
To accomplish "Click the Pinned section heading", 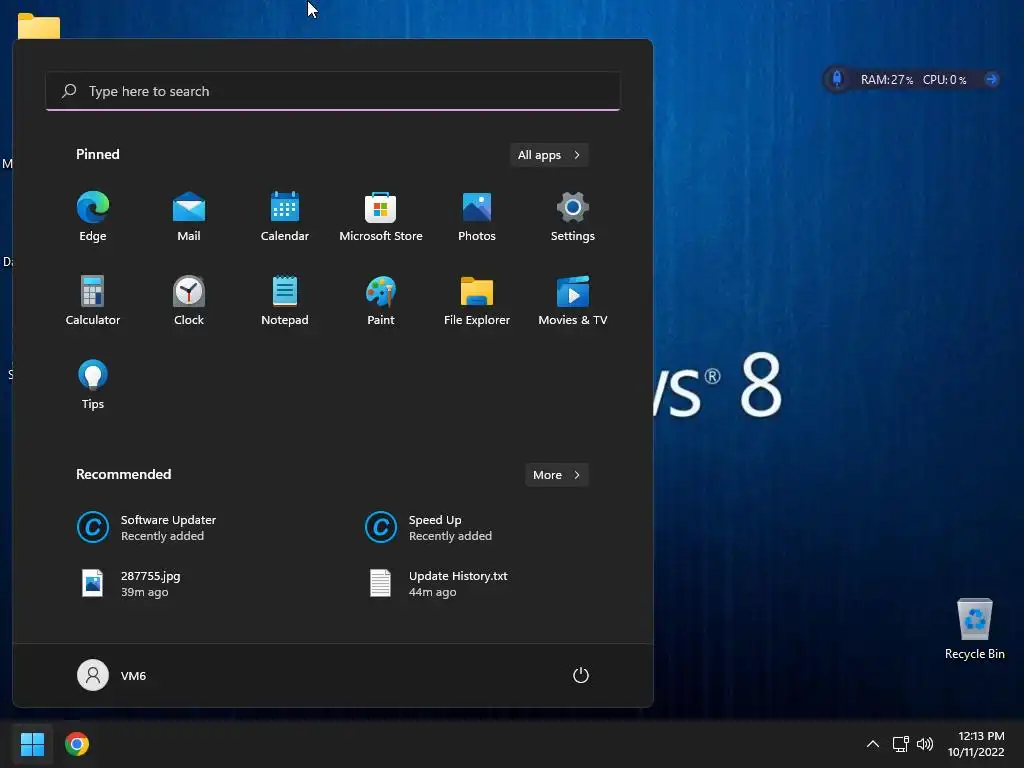I will [97, 154].
